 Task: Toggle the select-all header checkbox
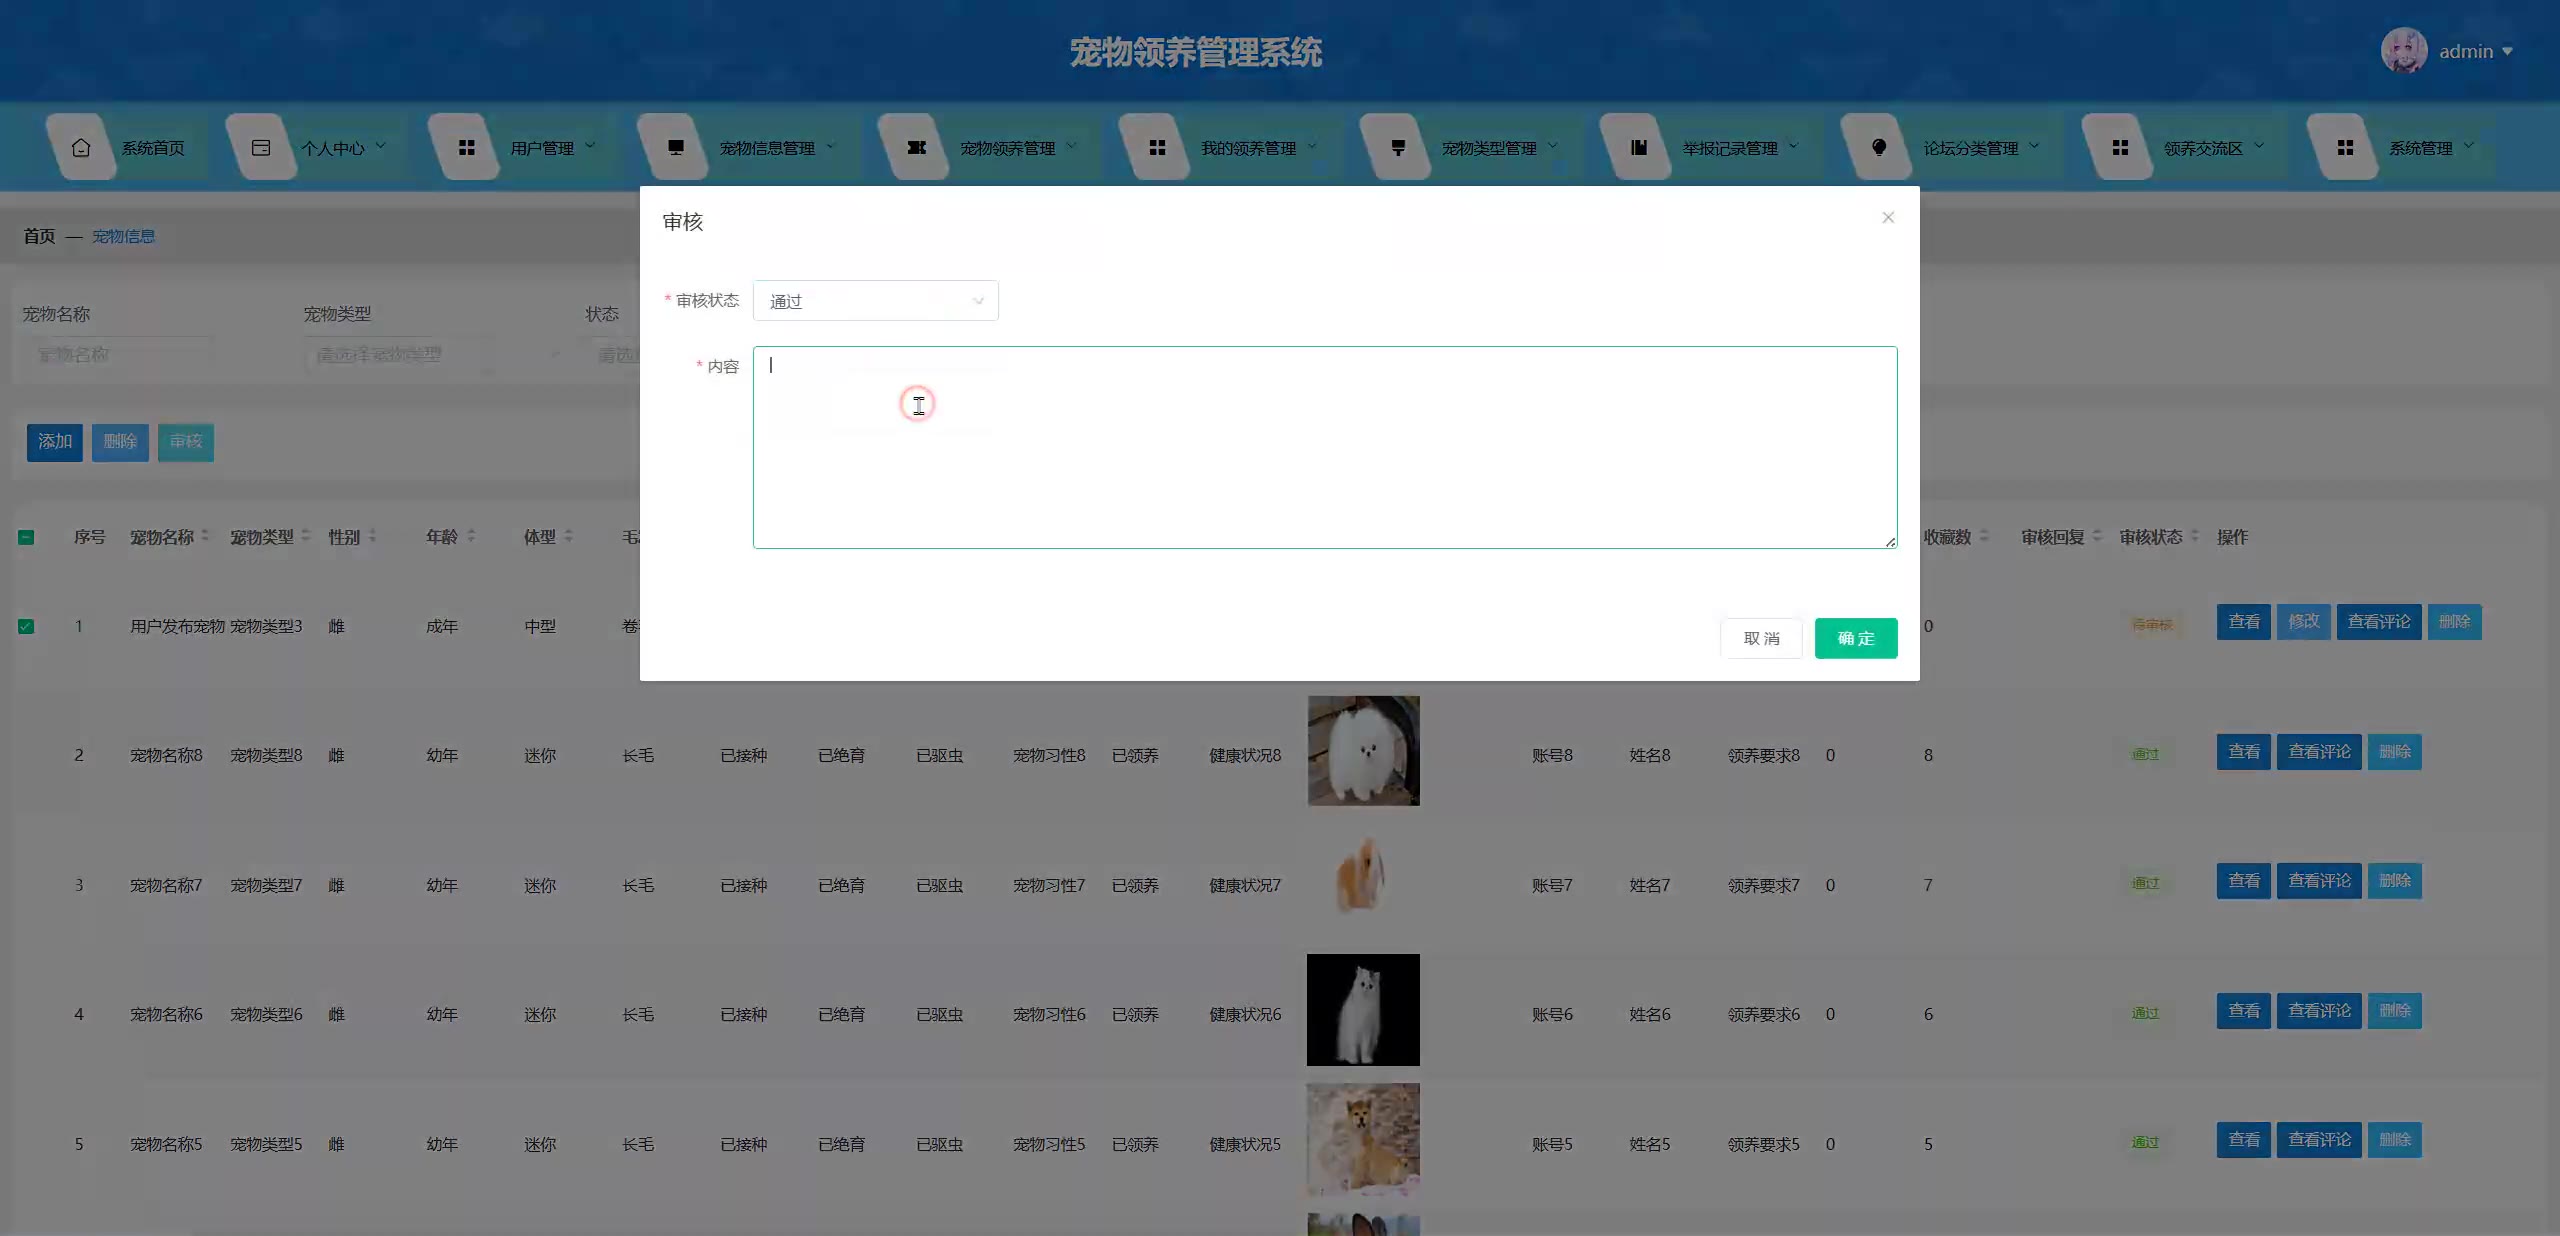(x=26, y=538)
